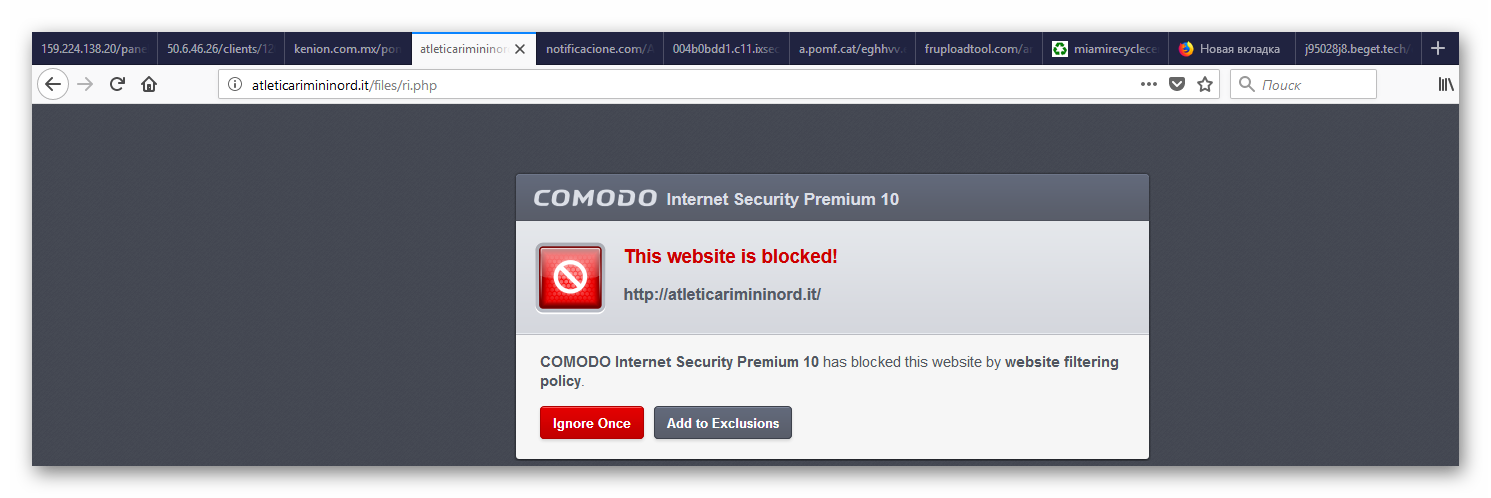Go to the Home page icon
1491x498 pixels.
149,85
